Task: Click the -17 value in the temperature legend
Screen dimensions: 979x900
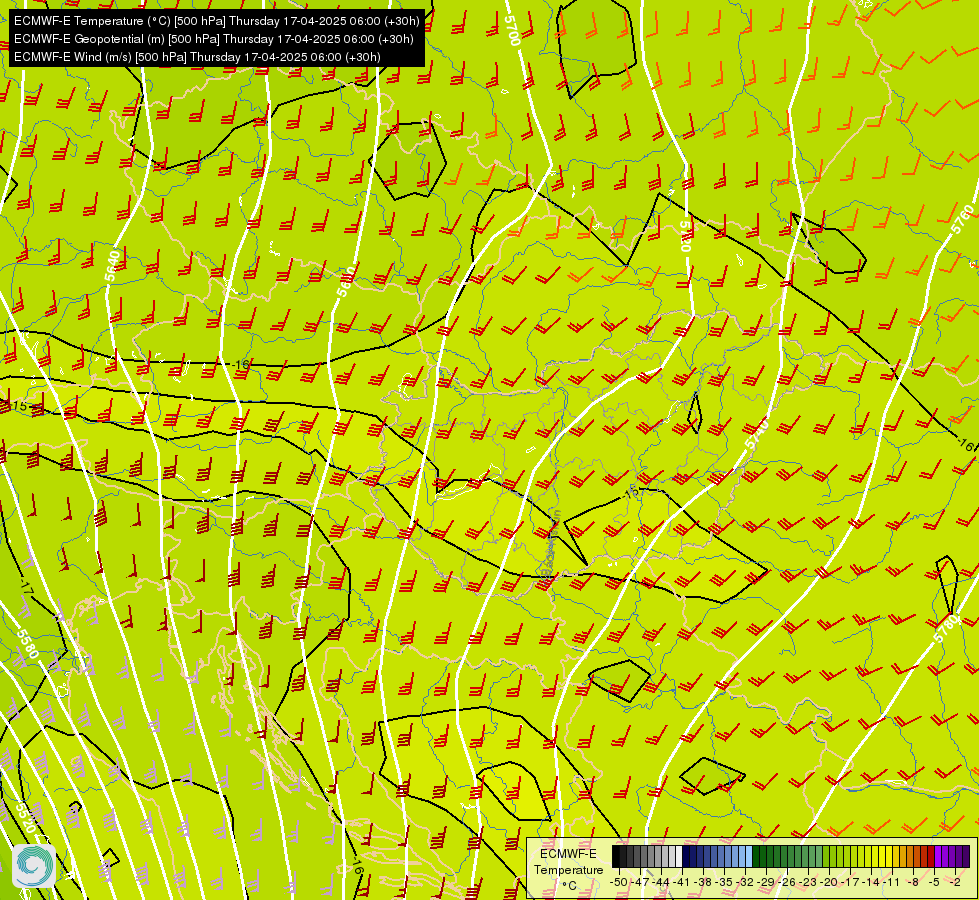Action: tap(850, 882)
